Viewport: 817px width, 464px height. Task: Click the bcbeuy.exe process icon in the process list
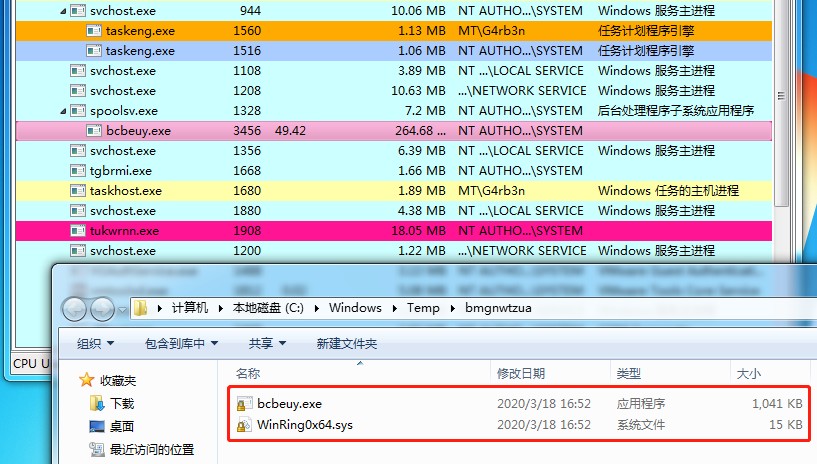pyautogui.click(x=94, y=131)
